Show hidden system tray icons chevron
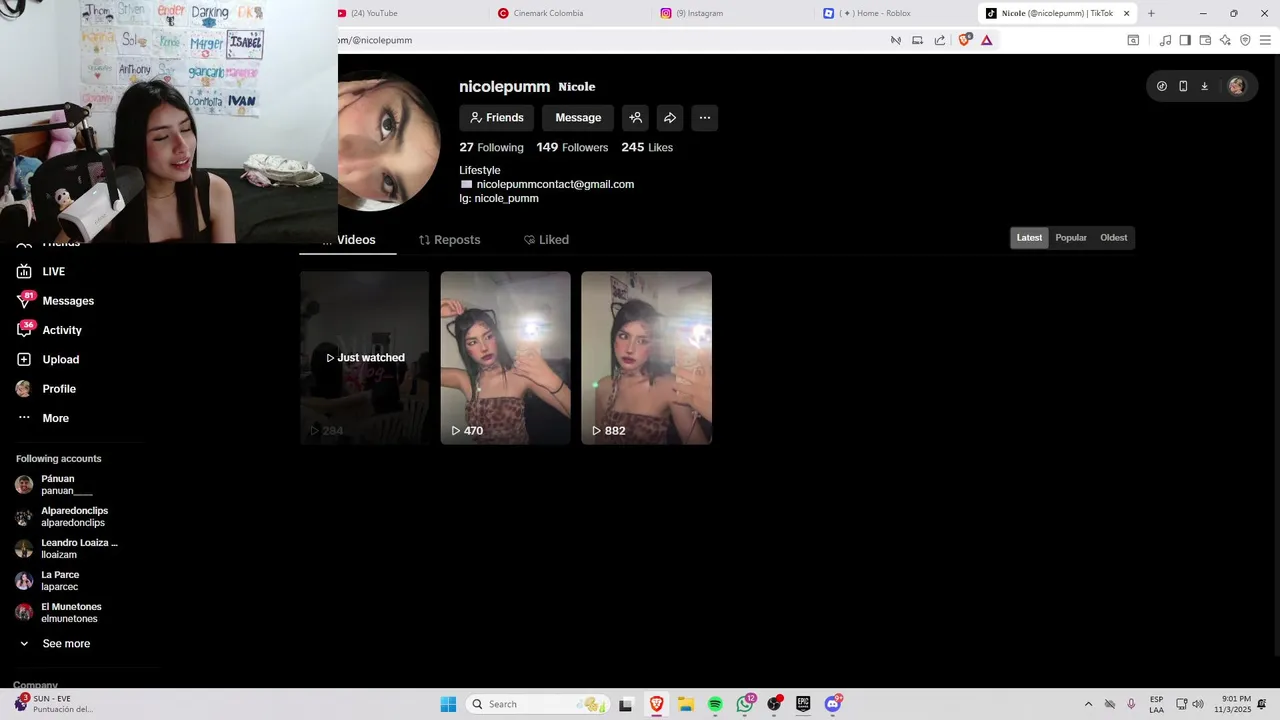 tap(1088, 704)
